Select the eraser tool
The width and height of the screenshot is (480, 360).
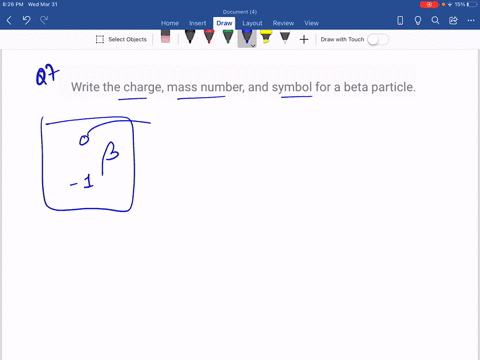coord(165,37)
